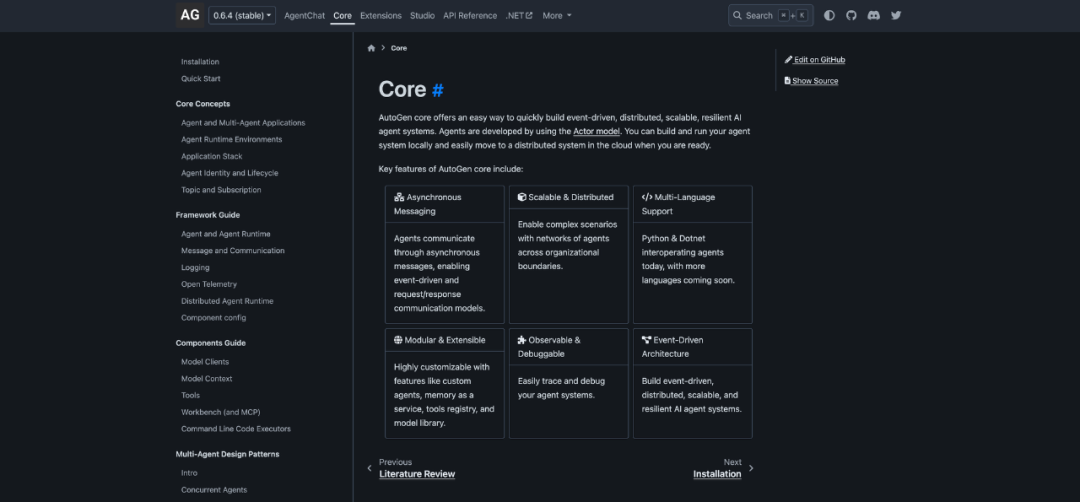Click the file icon beside Show Source
Viewport: 1080px width, 502px height.
point(788,81)
